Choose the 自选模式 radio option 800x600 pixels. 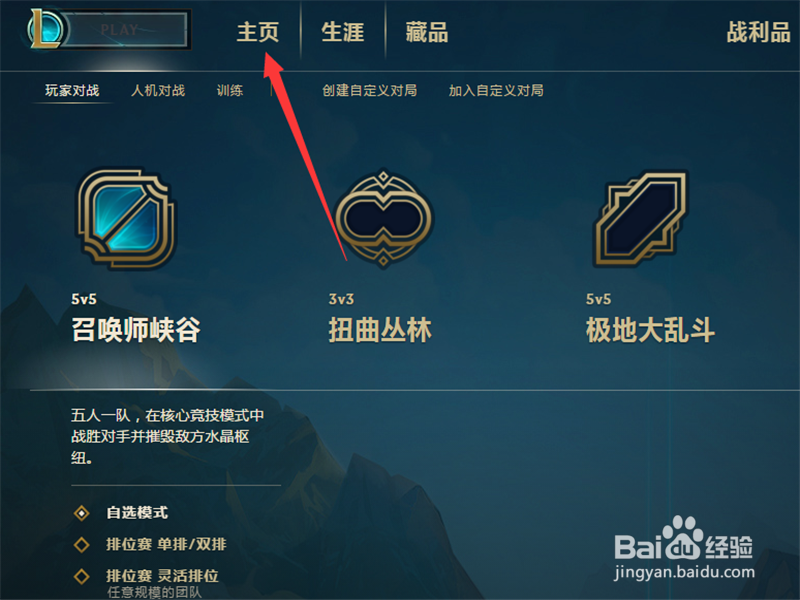tap(82, 513)
